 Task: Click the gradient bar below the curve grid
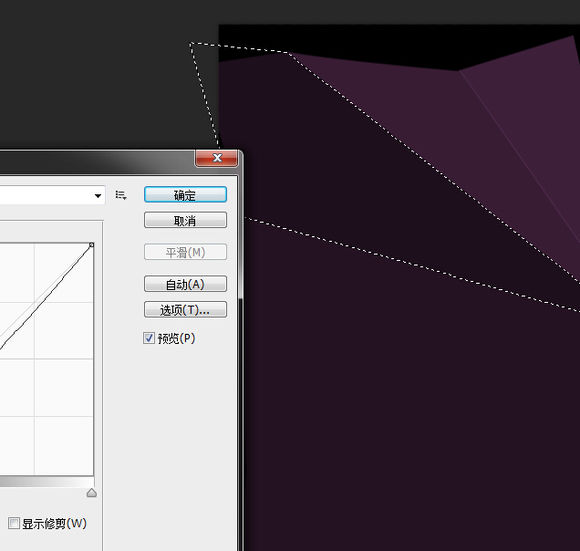[x=47, y=481]
